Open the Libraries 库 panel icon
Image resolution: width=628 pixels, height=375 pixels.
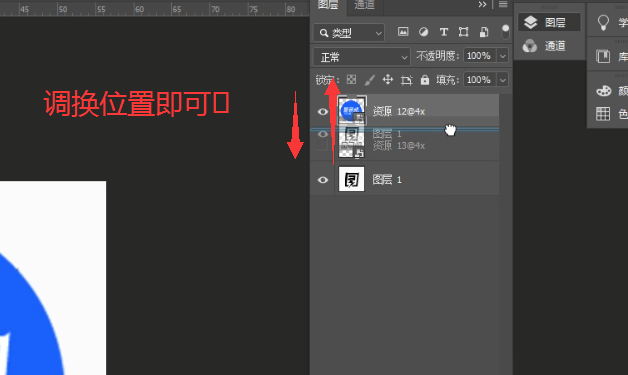603,56
